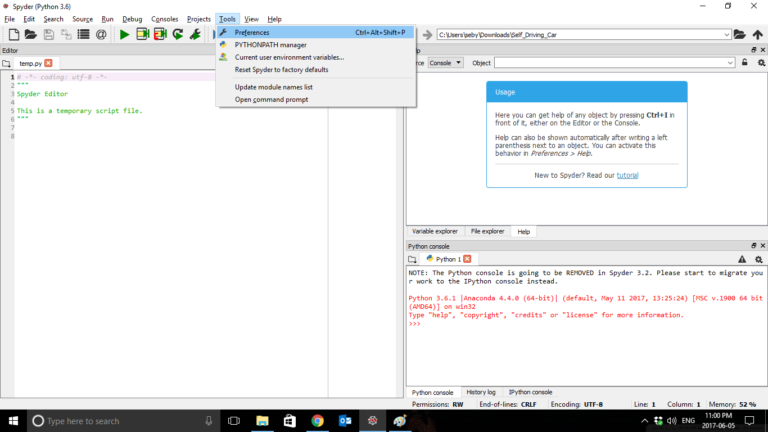Close the temp.py editor tab
Image resolution: width=768 pixels, height=432 pixels.
48,63
